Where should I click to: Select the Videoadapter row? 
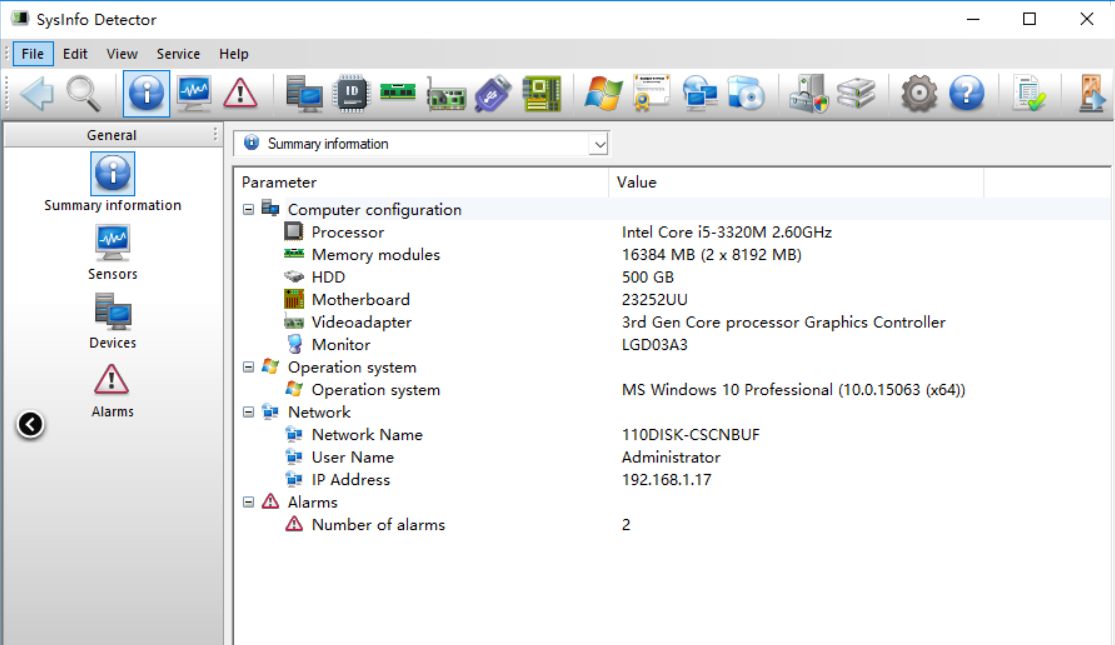tap(672, 322)
